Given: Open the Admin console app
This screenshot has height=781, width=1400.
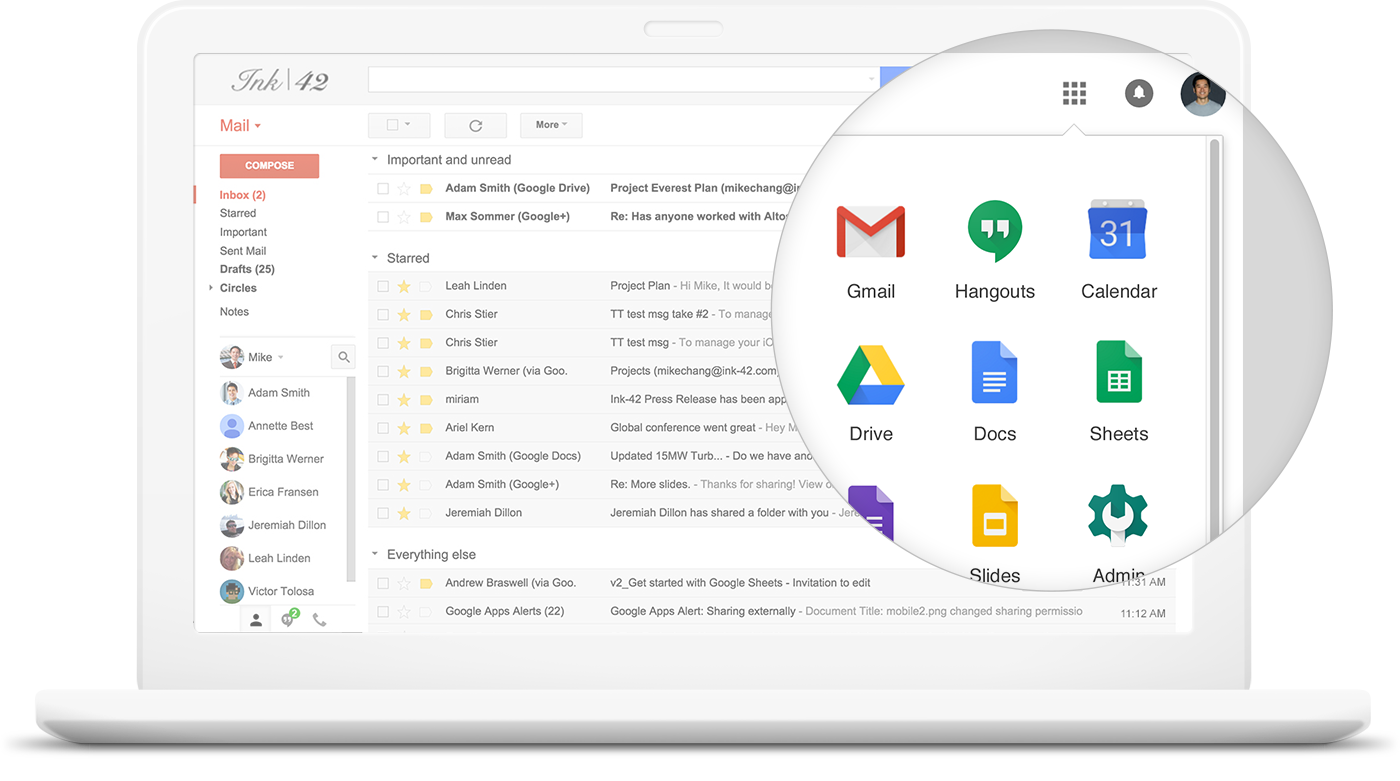Looking at the screenshot, I should click(1119, 535).
